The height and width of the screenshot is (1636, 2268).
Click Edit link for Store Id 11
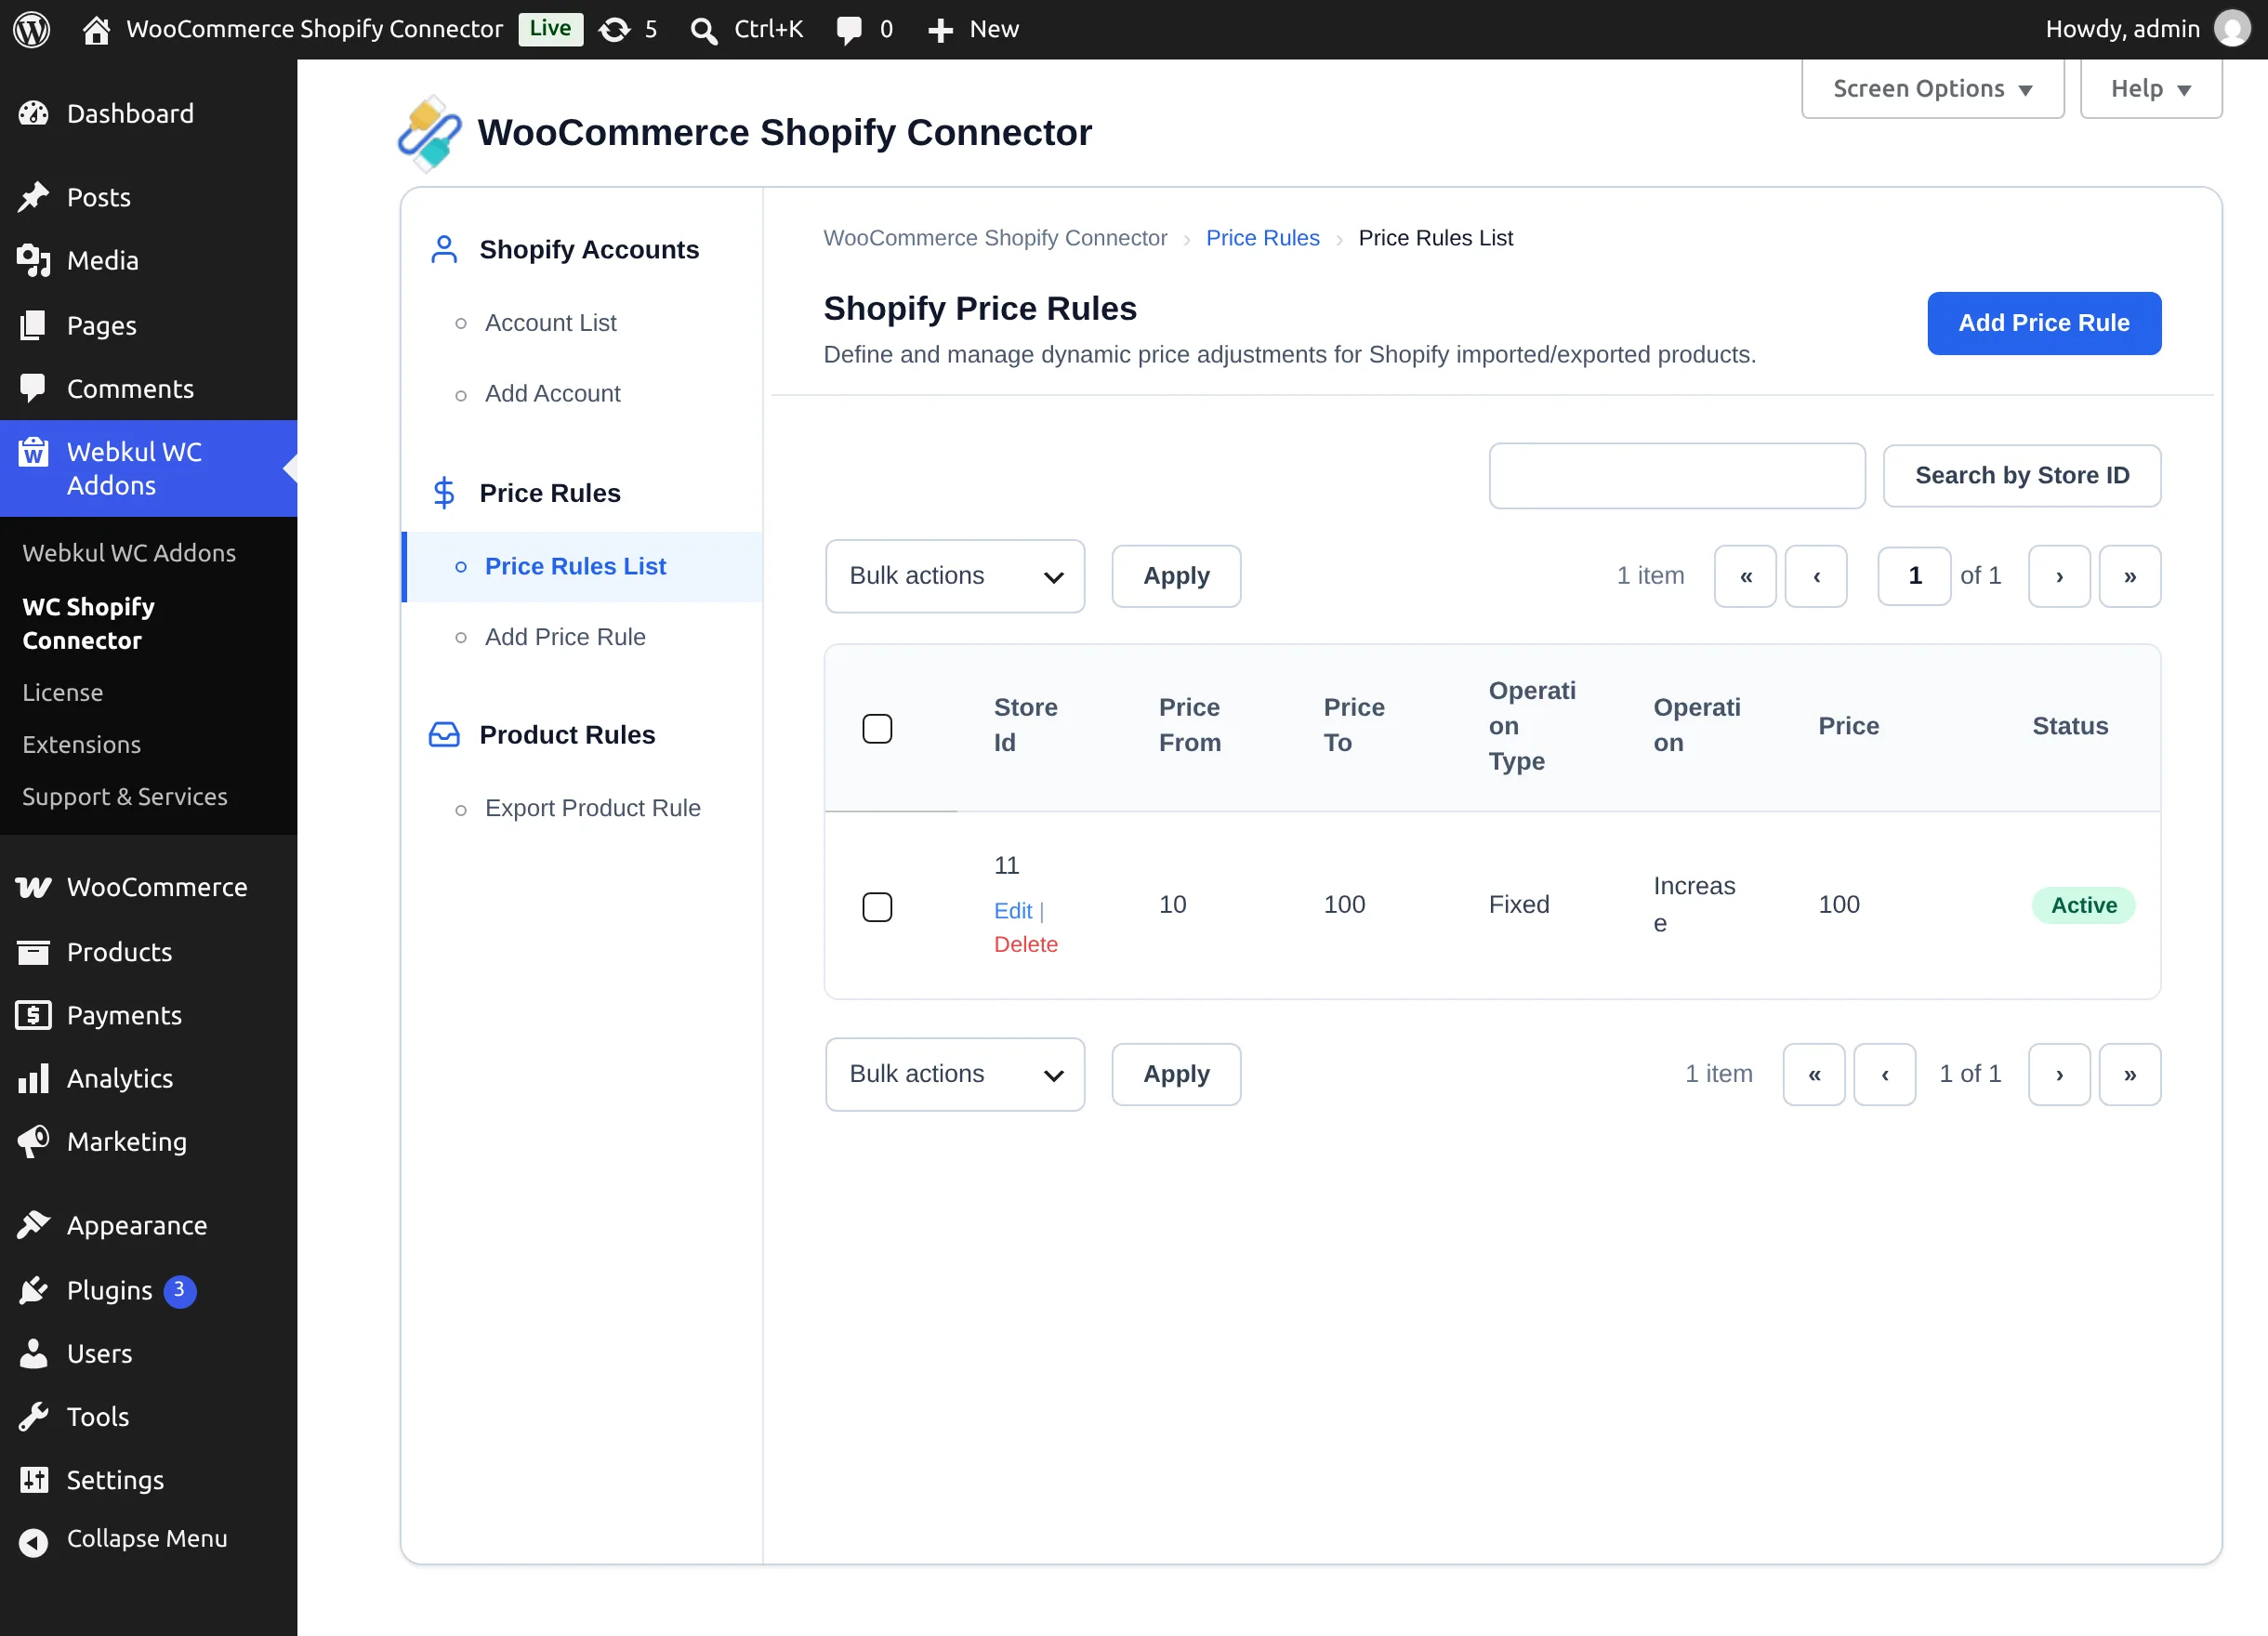[x=1013, y=910]
